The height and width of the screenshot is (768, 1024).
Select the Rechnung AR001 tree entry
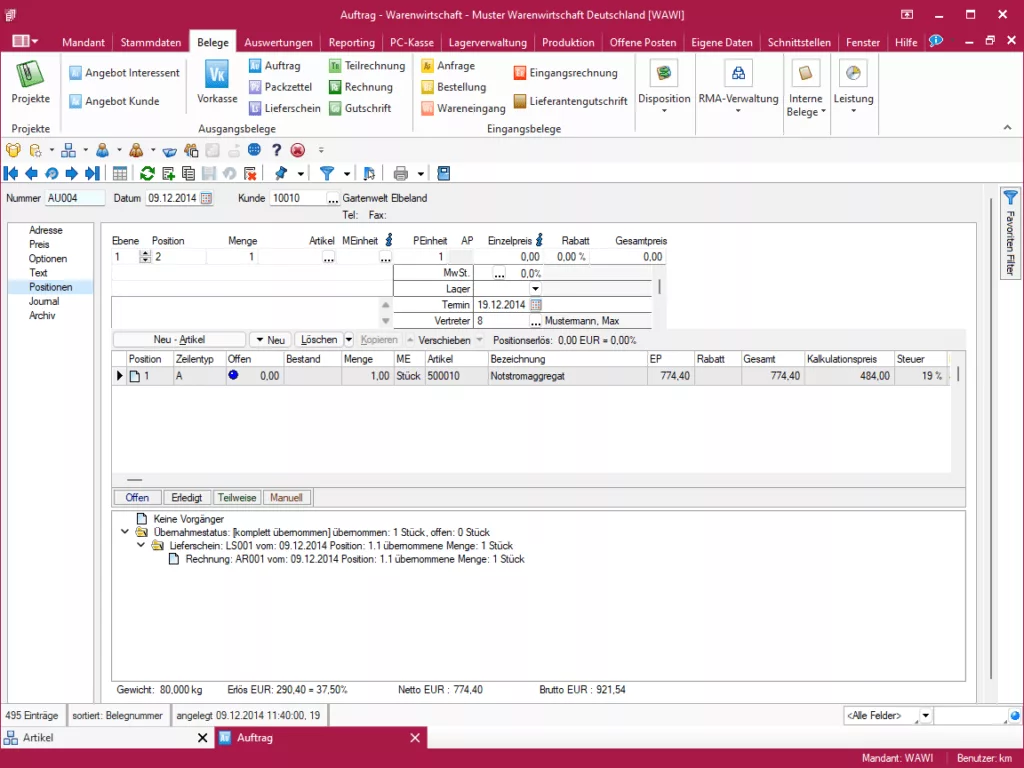[355, 559]
